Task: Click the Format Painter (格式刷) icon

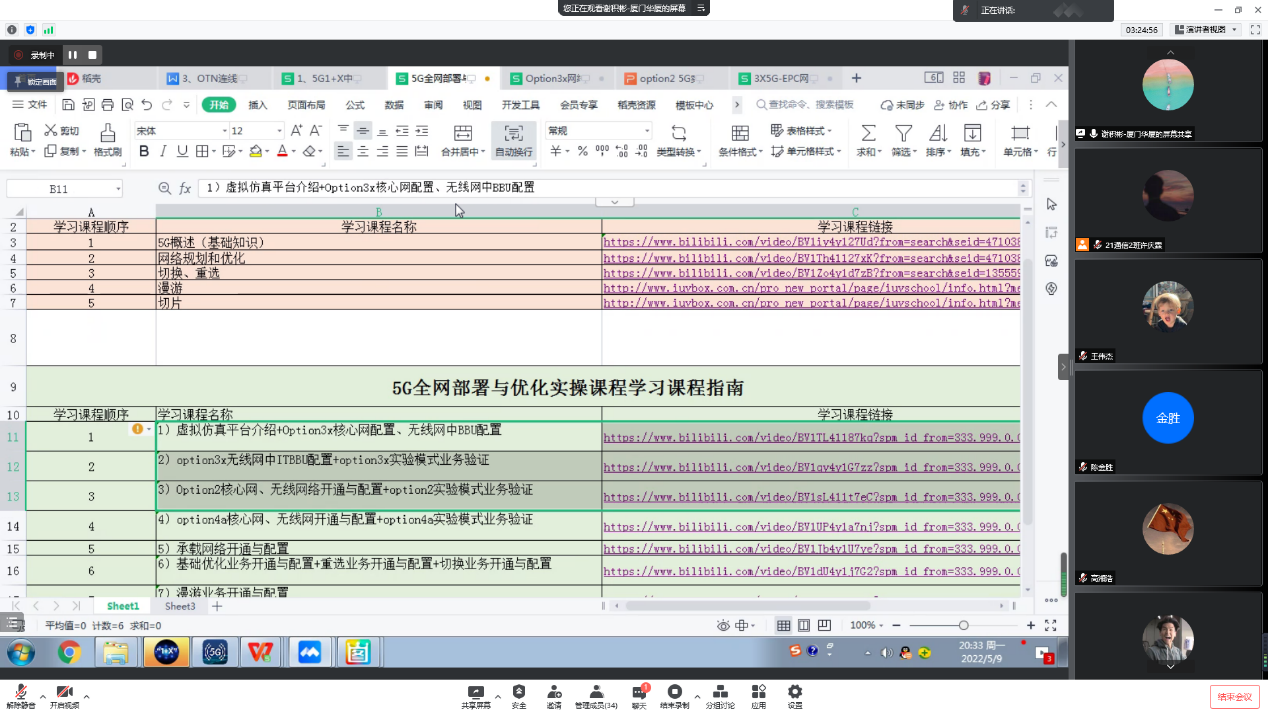Action: point(107,134)
